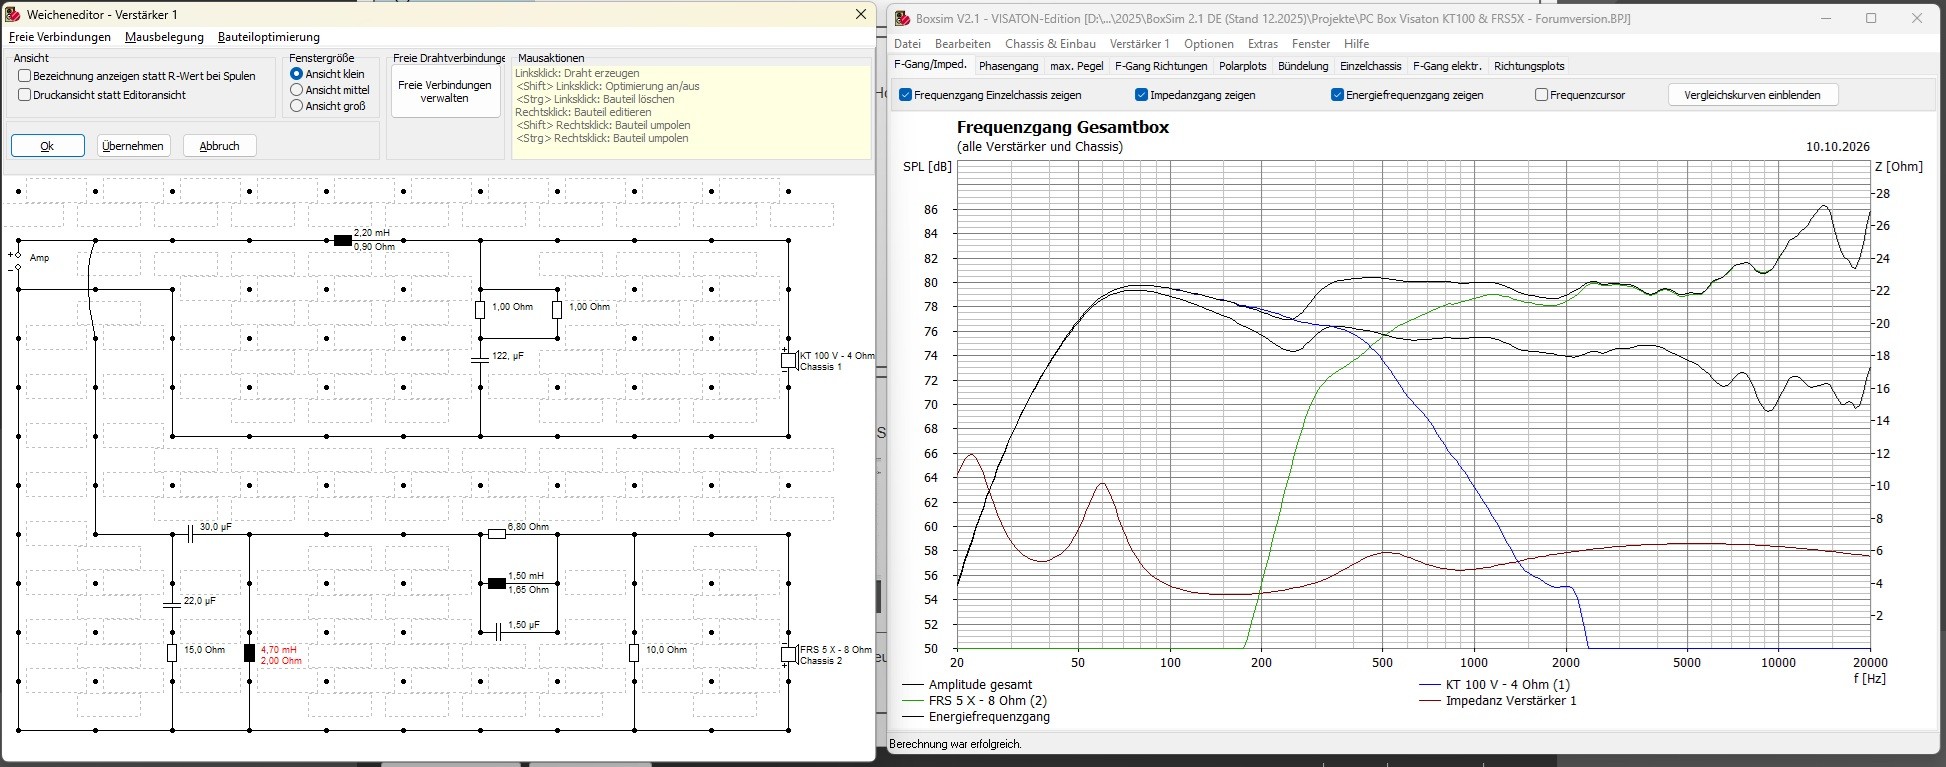The width and height of the screenshot is (1946, 767).
Task: Click the 1,50 µF capacitor symbol
Action: pyautogui.click(x=497, y=632)
